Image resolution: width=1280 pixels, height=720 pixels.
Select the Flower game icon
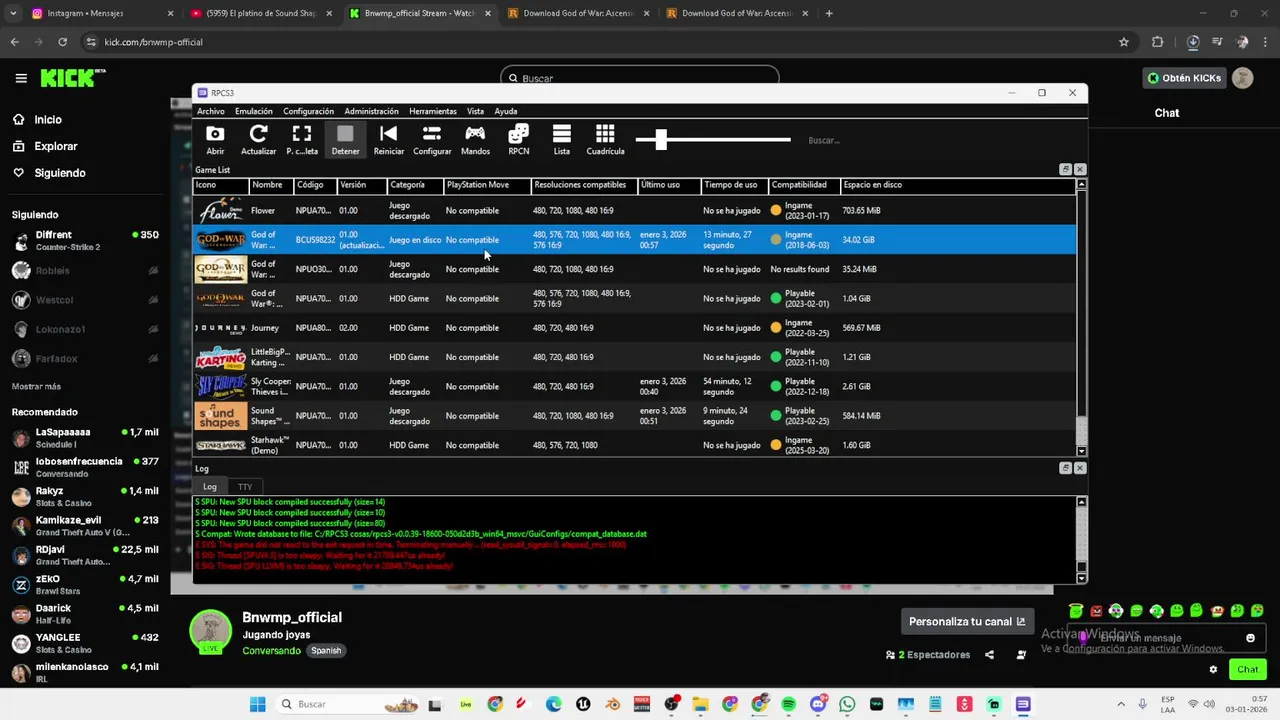pyautogui.click(x=220, y=211)
